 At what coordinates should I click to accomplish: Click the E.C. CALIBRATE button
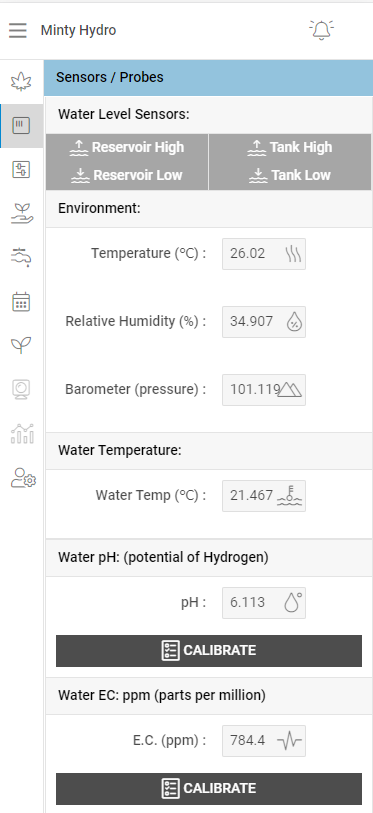click(x=209, y=788)
